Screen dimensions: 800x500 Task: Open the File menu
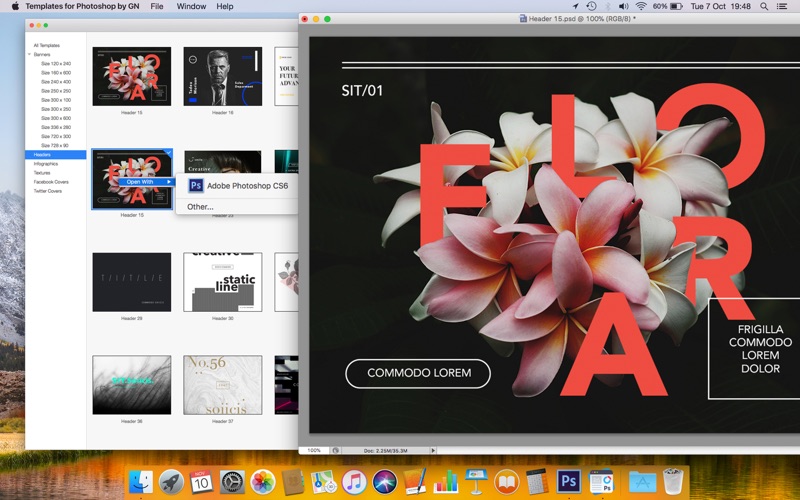tap(157, 6)
